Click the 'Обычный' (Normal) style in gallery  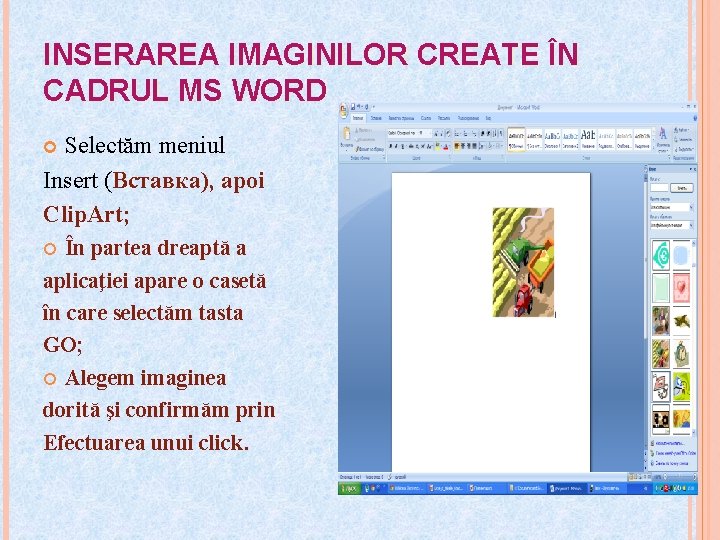516,140
